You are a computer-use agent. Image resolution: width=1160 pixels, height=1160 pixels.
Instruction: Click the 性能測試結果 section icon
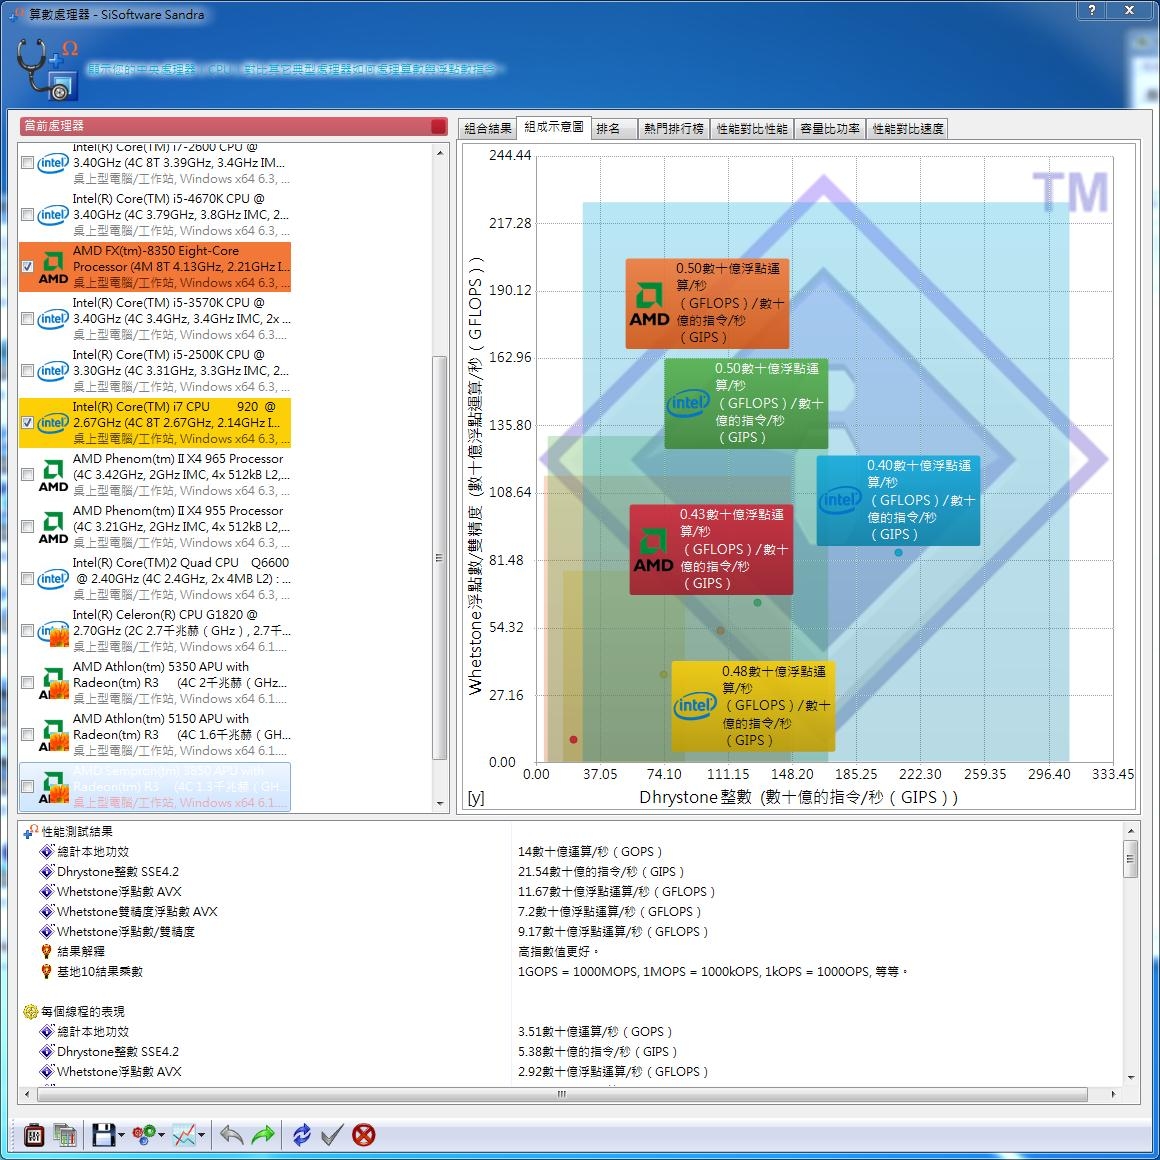tap(30, 832)
